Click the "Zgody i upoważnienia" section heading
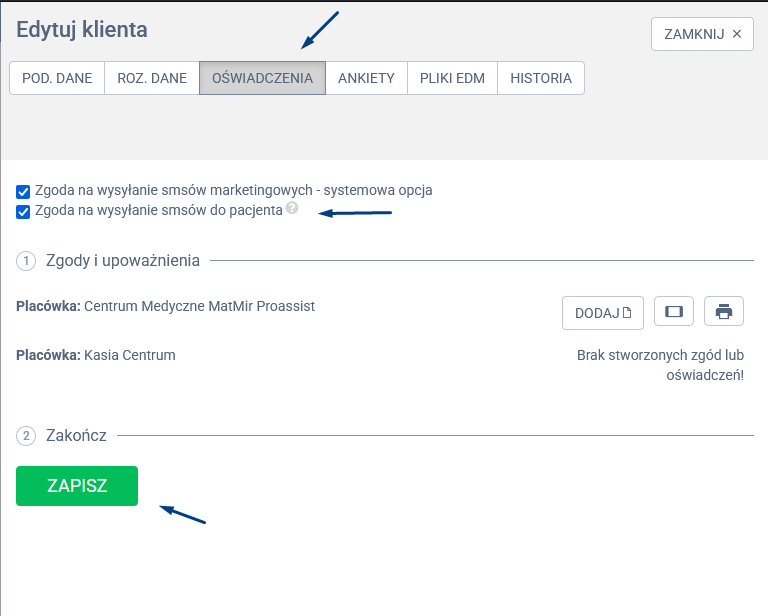This screenshot has height=616, width=768. tap(123, 261)
